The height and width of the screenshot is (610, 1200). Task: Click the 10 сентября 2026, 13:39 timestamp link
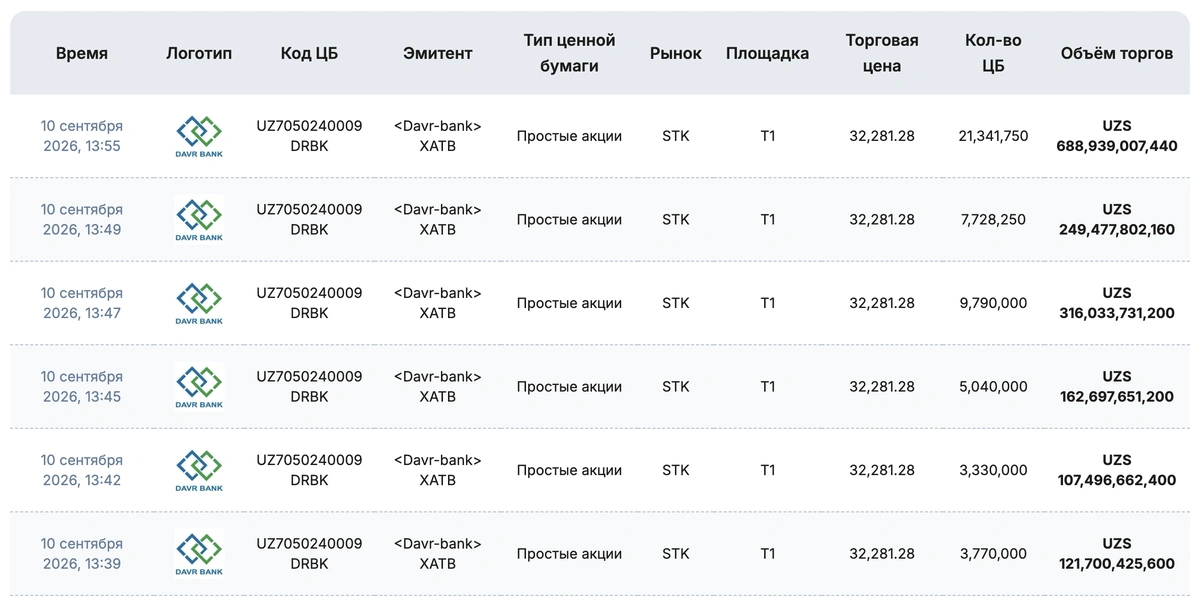[x=82, y=554]
